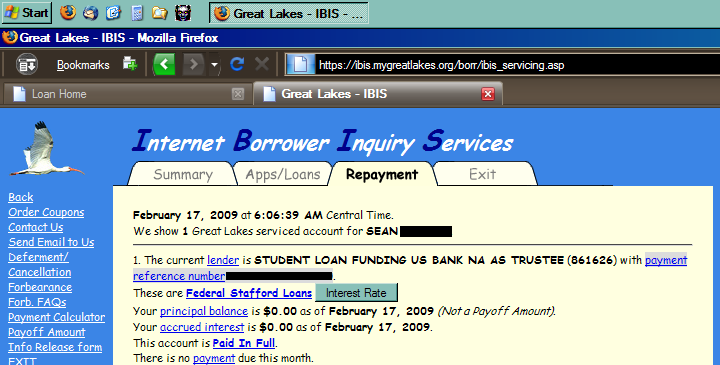Click the page icon in the address bar
This screenshot has height=365, width=720.
click(x=300, y=64)
